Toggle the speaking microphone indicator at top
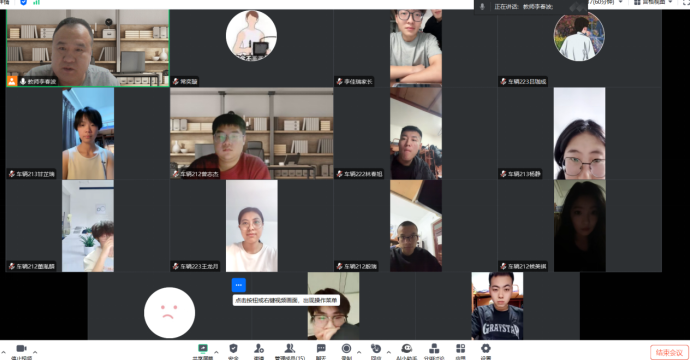The height and width of the screenshot is (360, 690). click(x=482, y=7)
